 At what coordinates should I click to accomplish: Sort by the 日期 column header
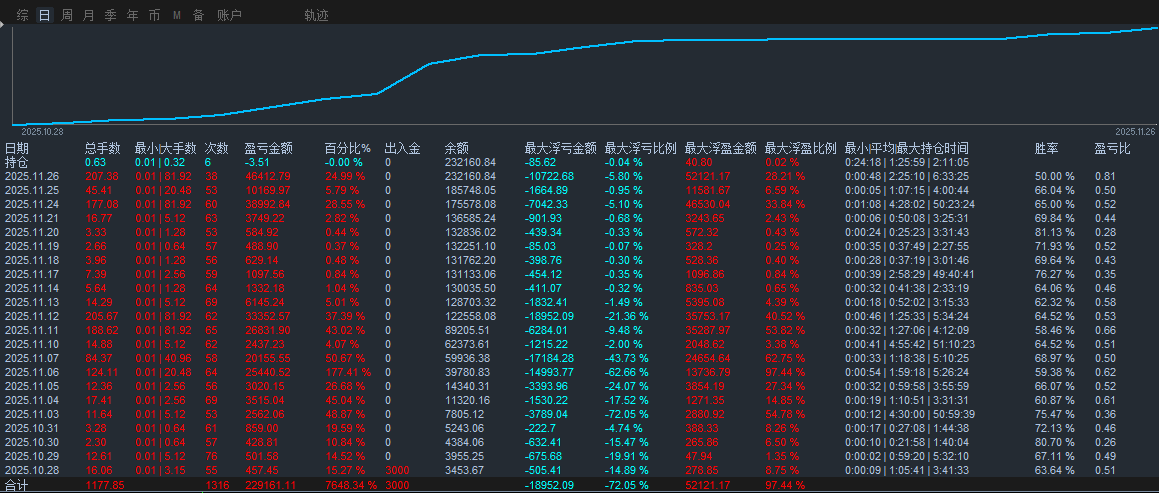tap(16, 149)
